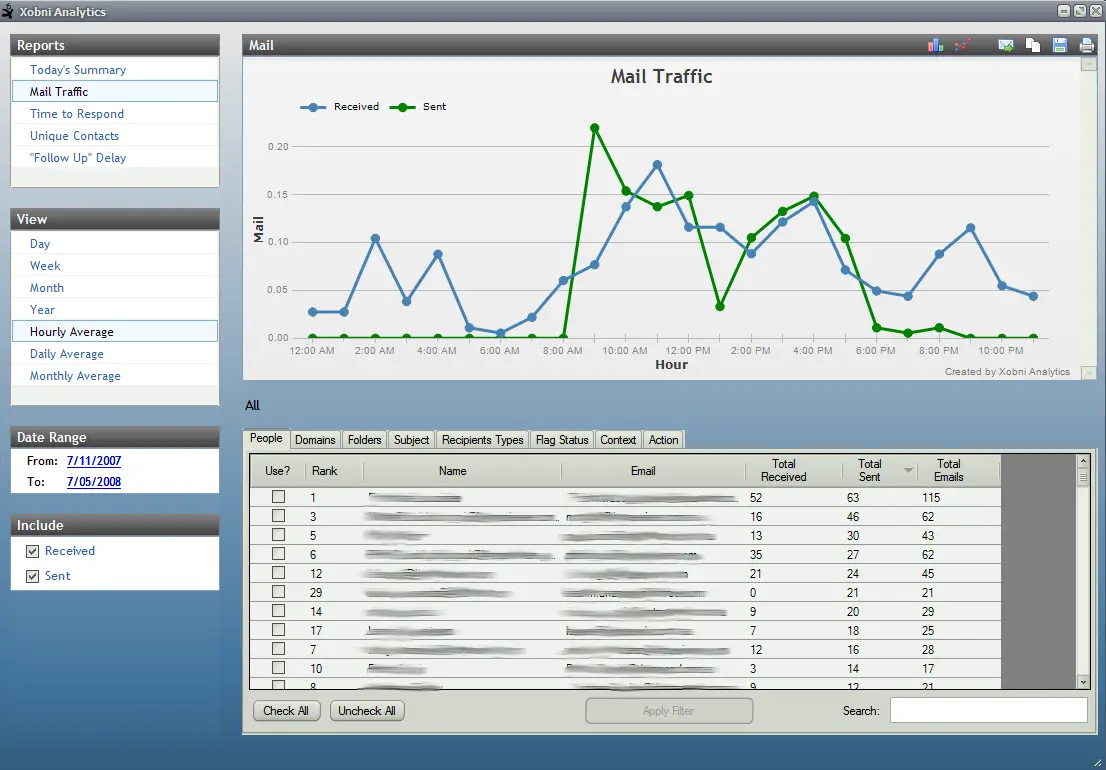Switch to the People tab
Viewport: 1106px width, 770px height.
point(266,438)
